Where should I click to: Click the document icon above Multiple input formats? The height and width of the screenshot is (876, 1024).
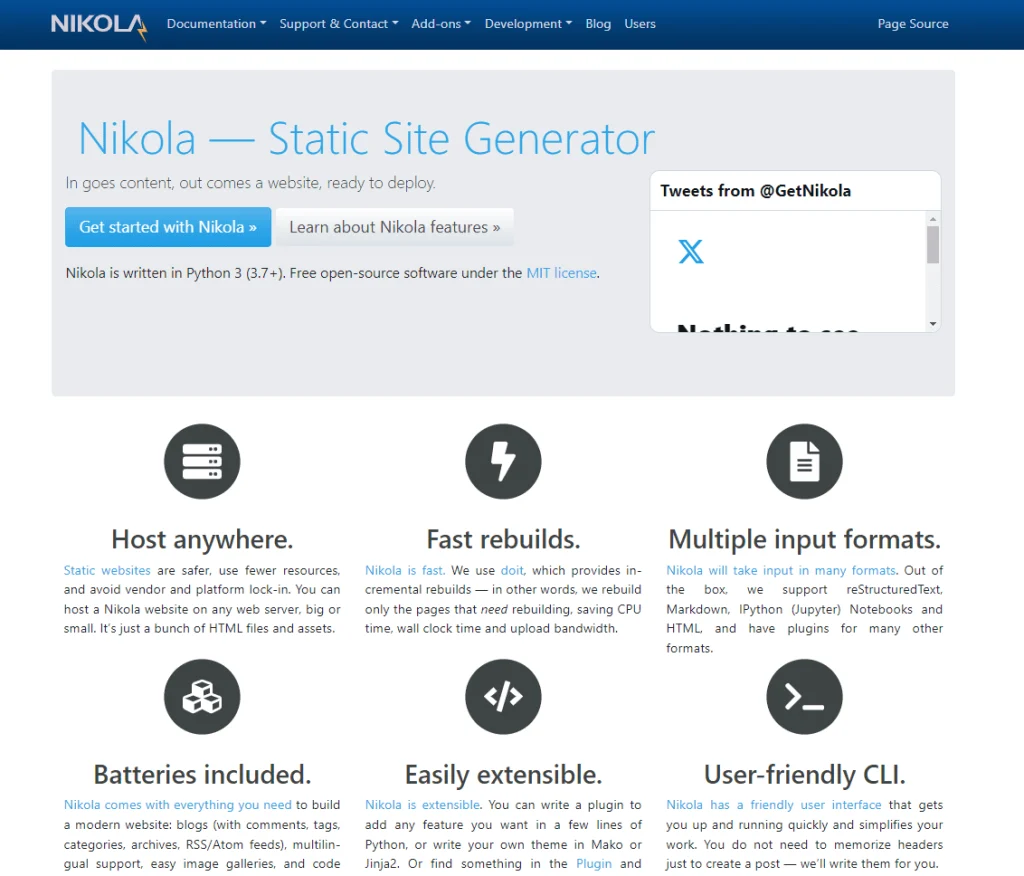[804, 461]
